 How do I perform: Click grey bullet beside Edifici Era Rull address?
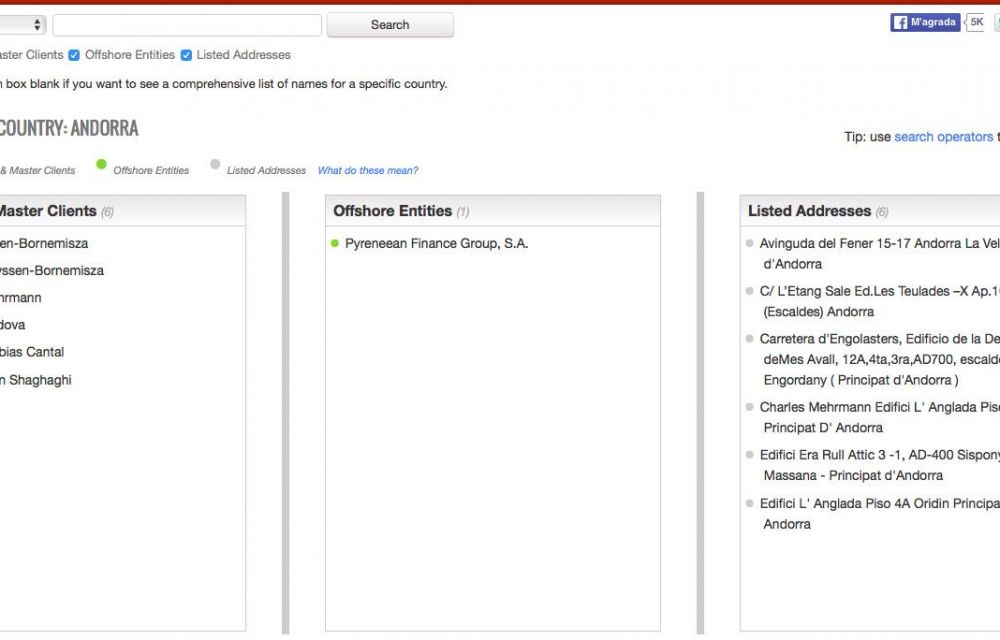(750, 455)
